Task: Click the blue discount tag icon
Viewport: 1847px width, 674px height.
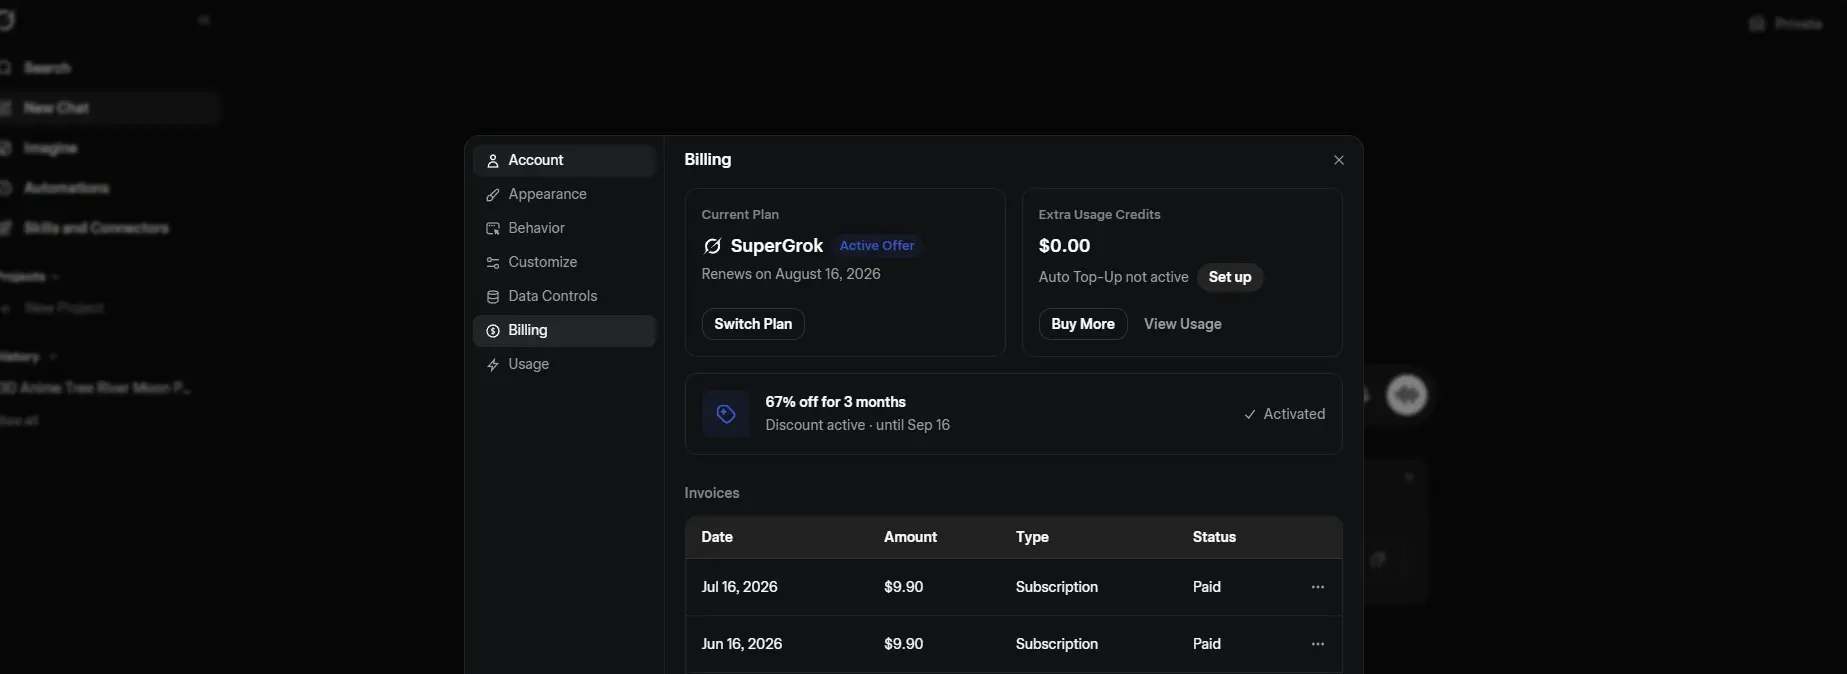Action: click(726, 413)
